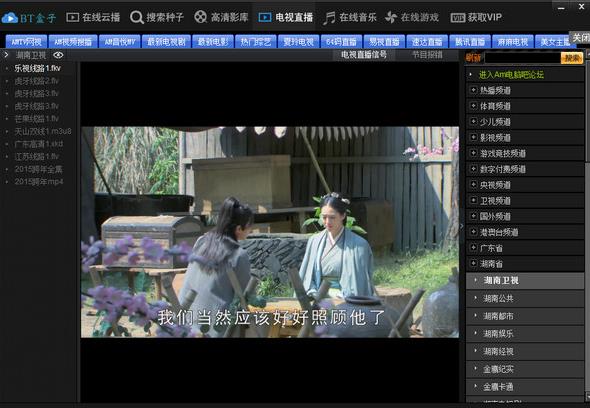Select the 金鹰纪实 channel
This screenshot has height=408, width=590.
(x=525, y=370)
